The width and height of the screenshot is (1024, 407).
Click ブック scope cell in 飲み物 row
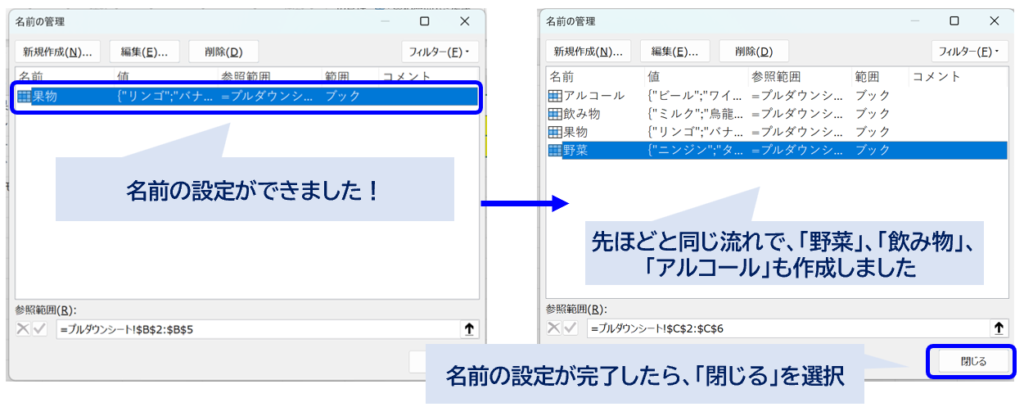point(873,114)
